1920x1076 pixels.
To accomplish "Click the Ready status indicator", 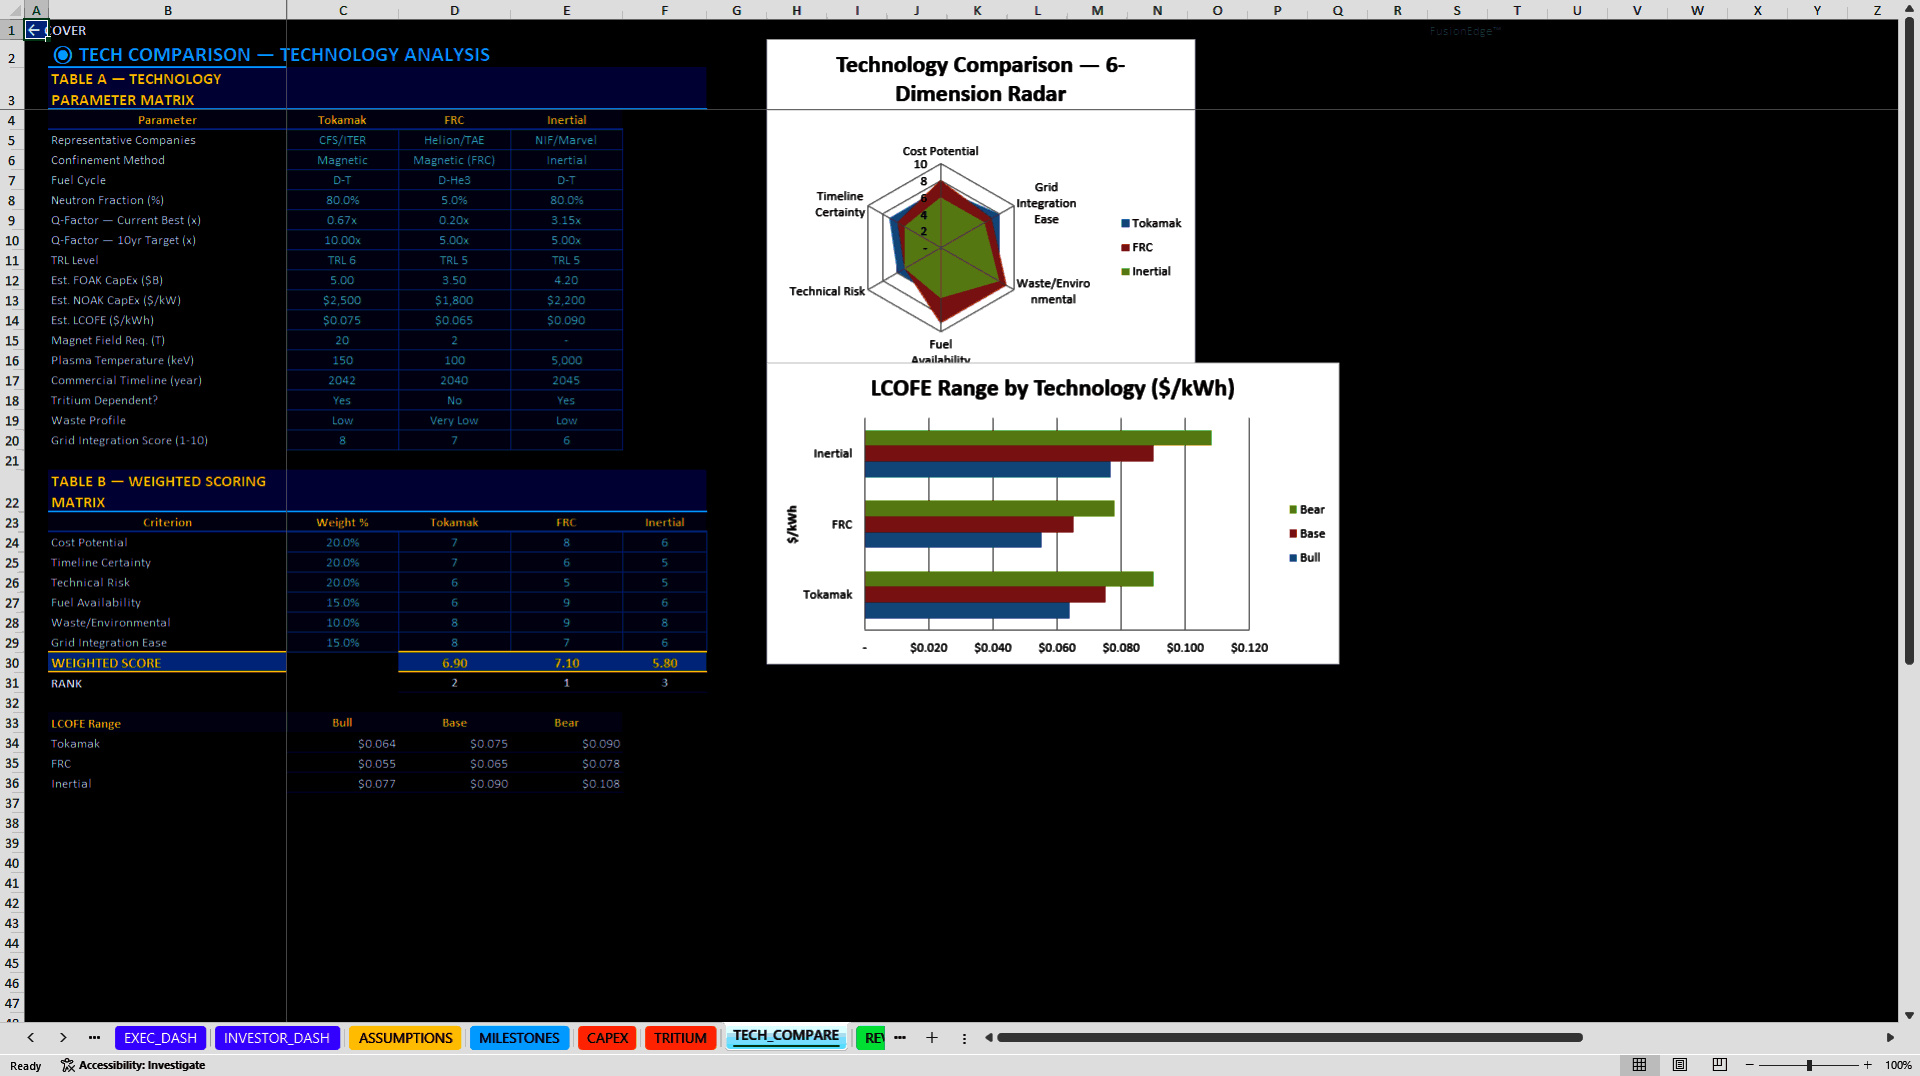I will tap(26, 1066).
